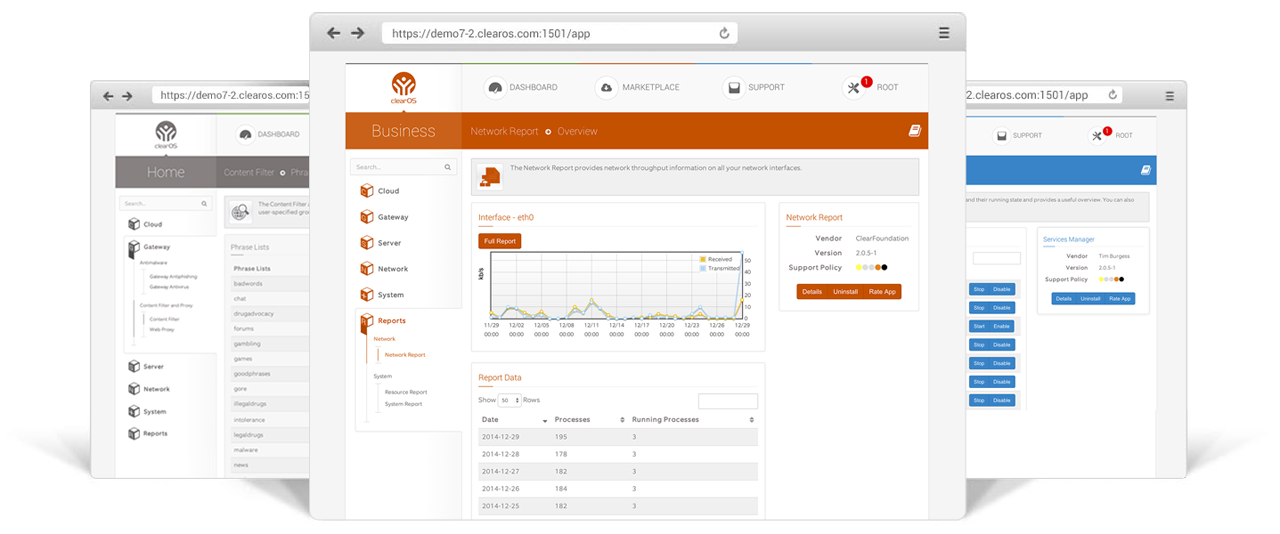
Task: Focus the Report Data table filter field
Action: point(728,401)
